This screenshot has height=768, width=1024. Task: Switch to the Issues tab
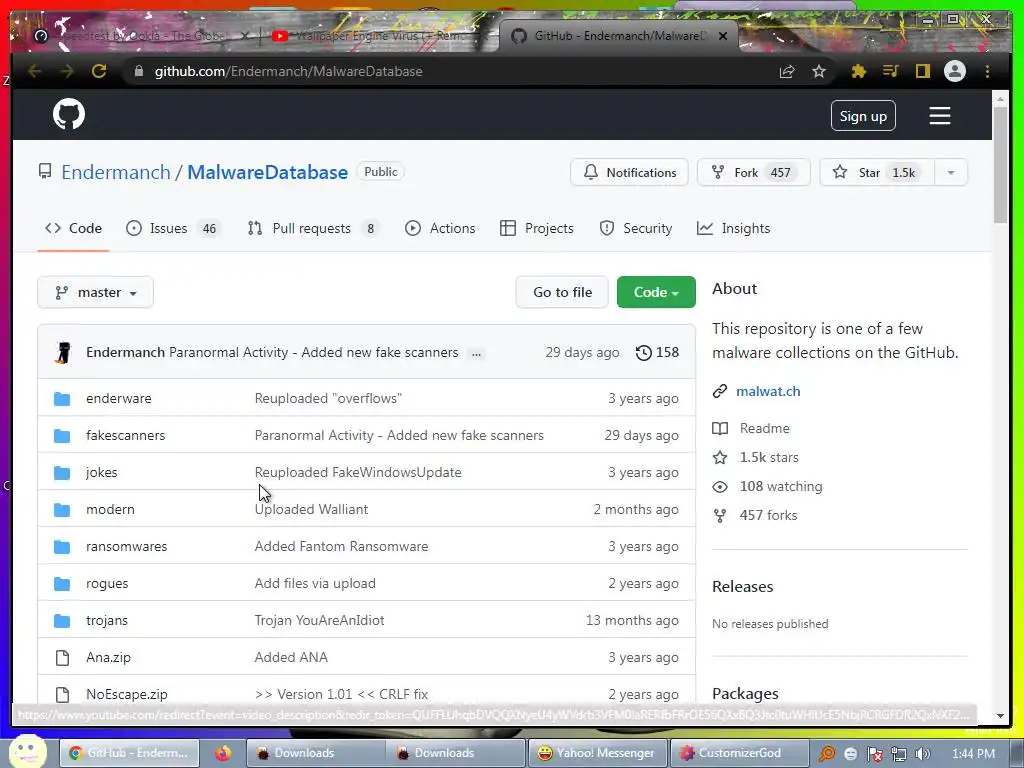click(173, 228)
